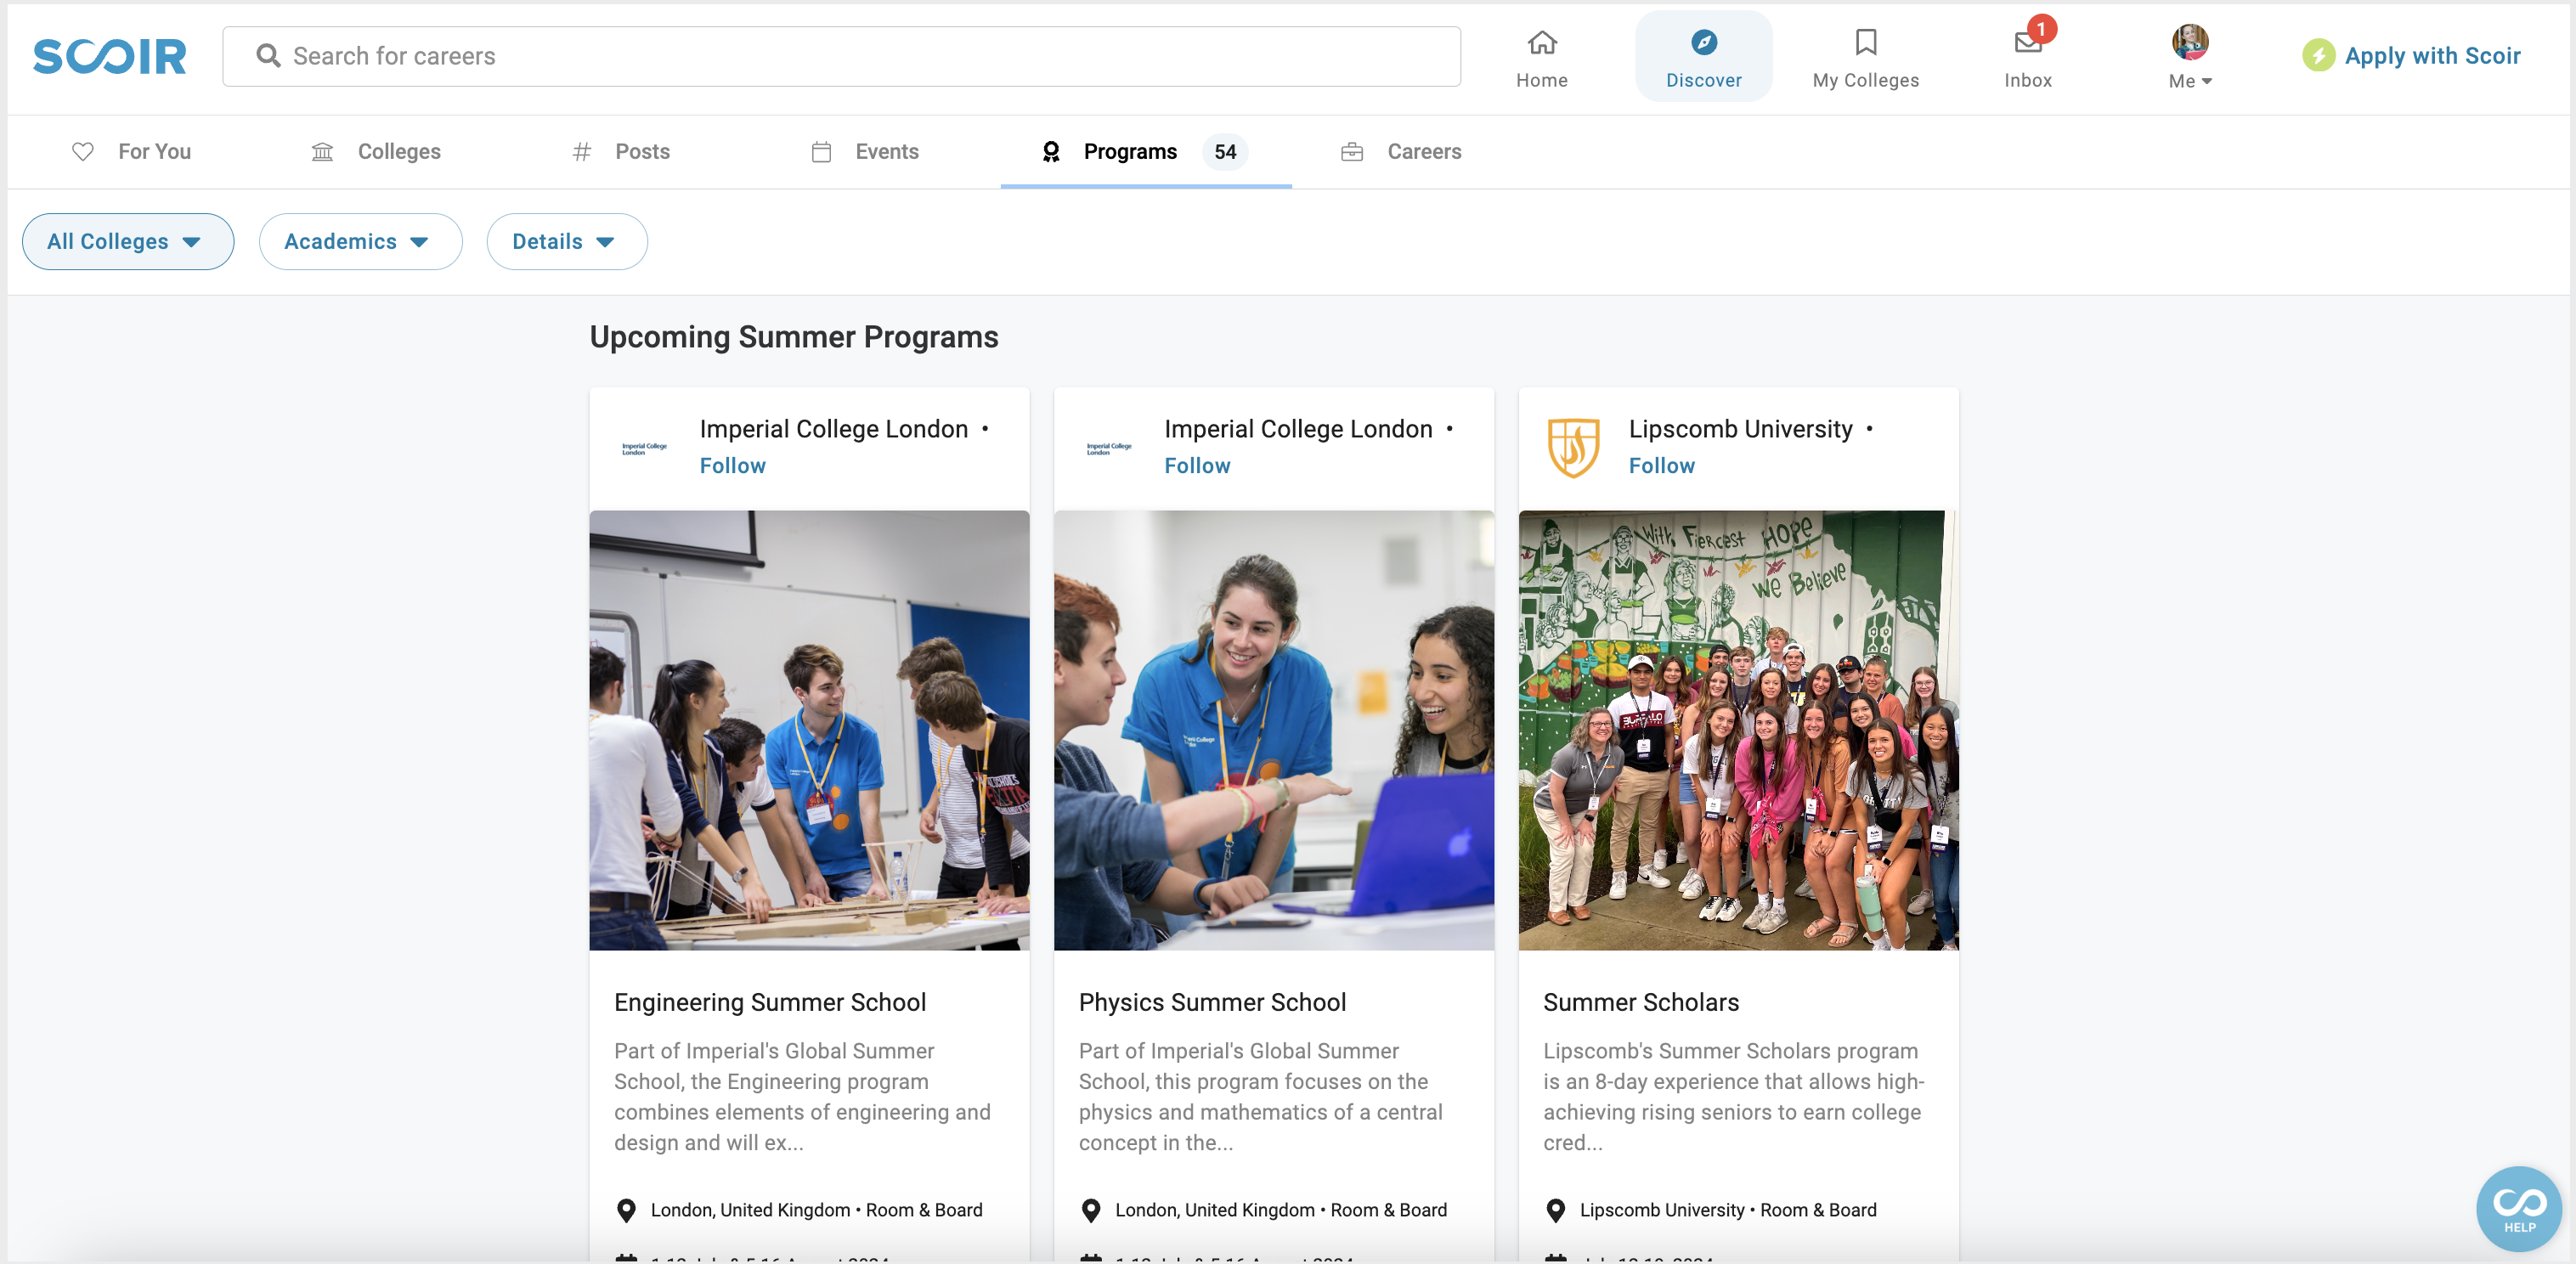
Task: Open Lipscomb University name link
Action: pyautogui.click(x=1740, y=429)
